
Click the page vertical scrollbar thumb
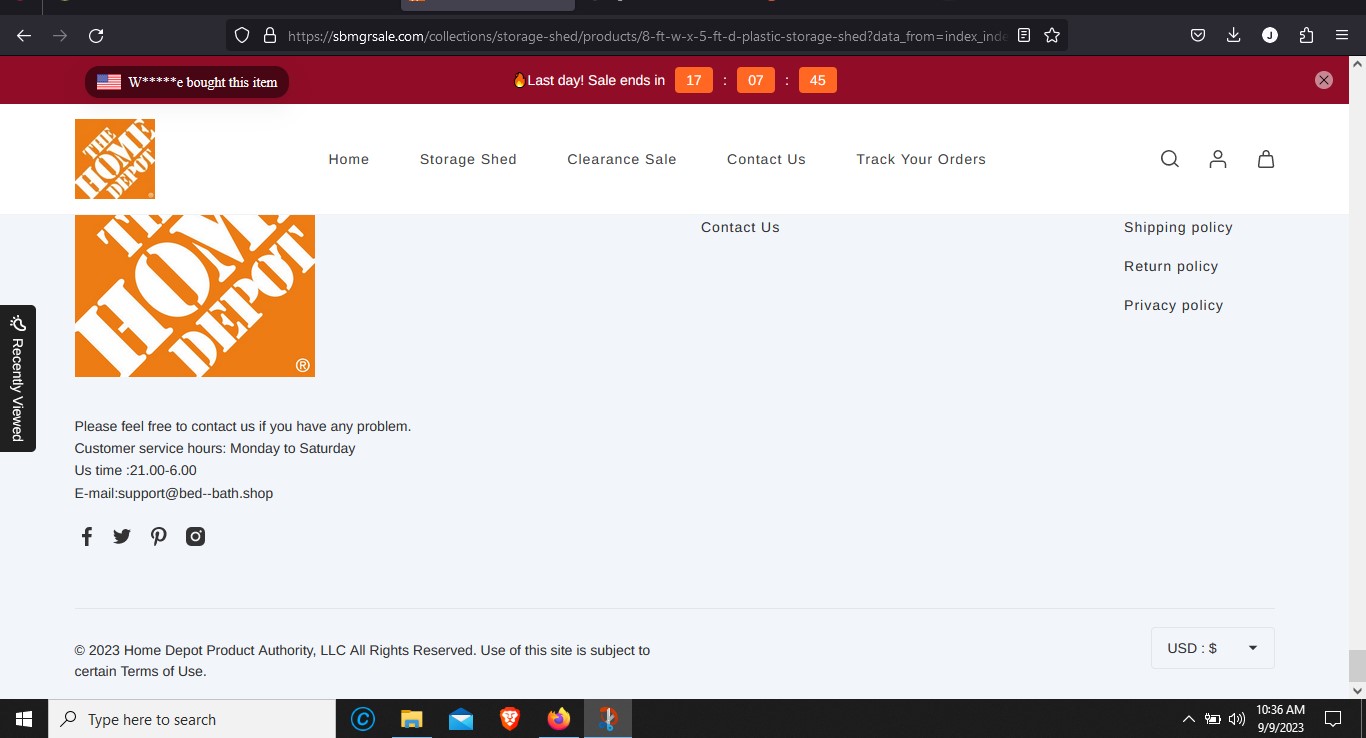point(1357,665)
